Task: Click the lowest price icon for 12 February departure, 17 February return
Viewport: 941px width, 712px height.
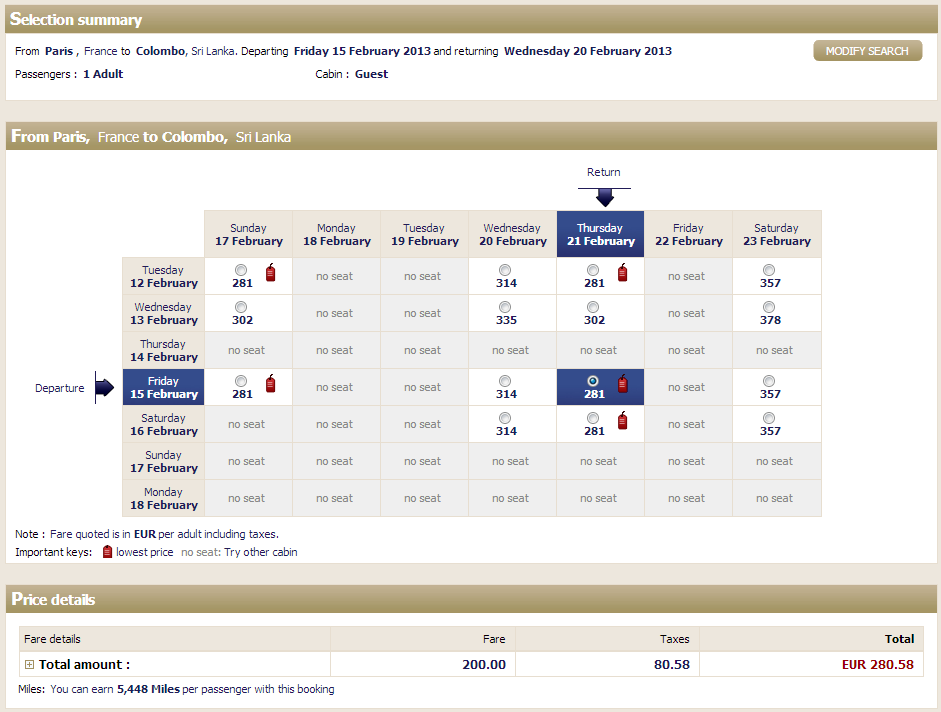Action: coord(270,272)
